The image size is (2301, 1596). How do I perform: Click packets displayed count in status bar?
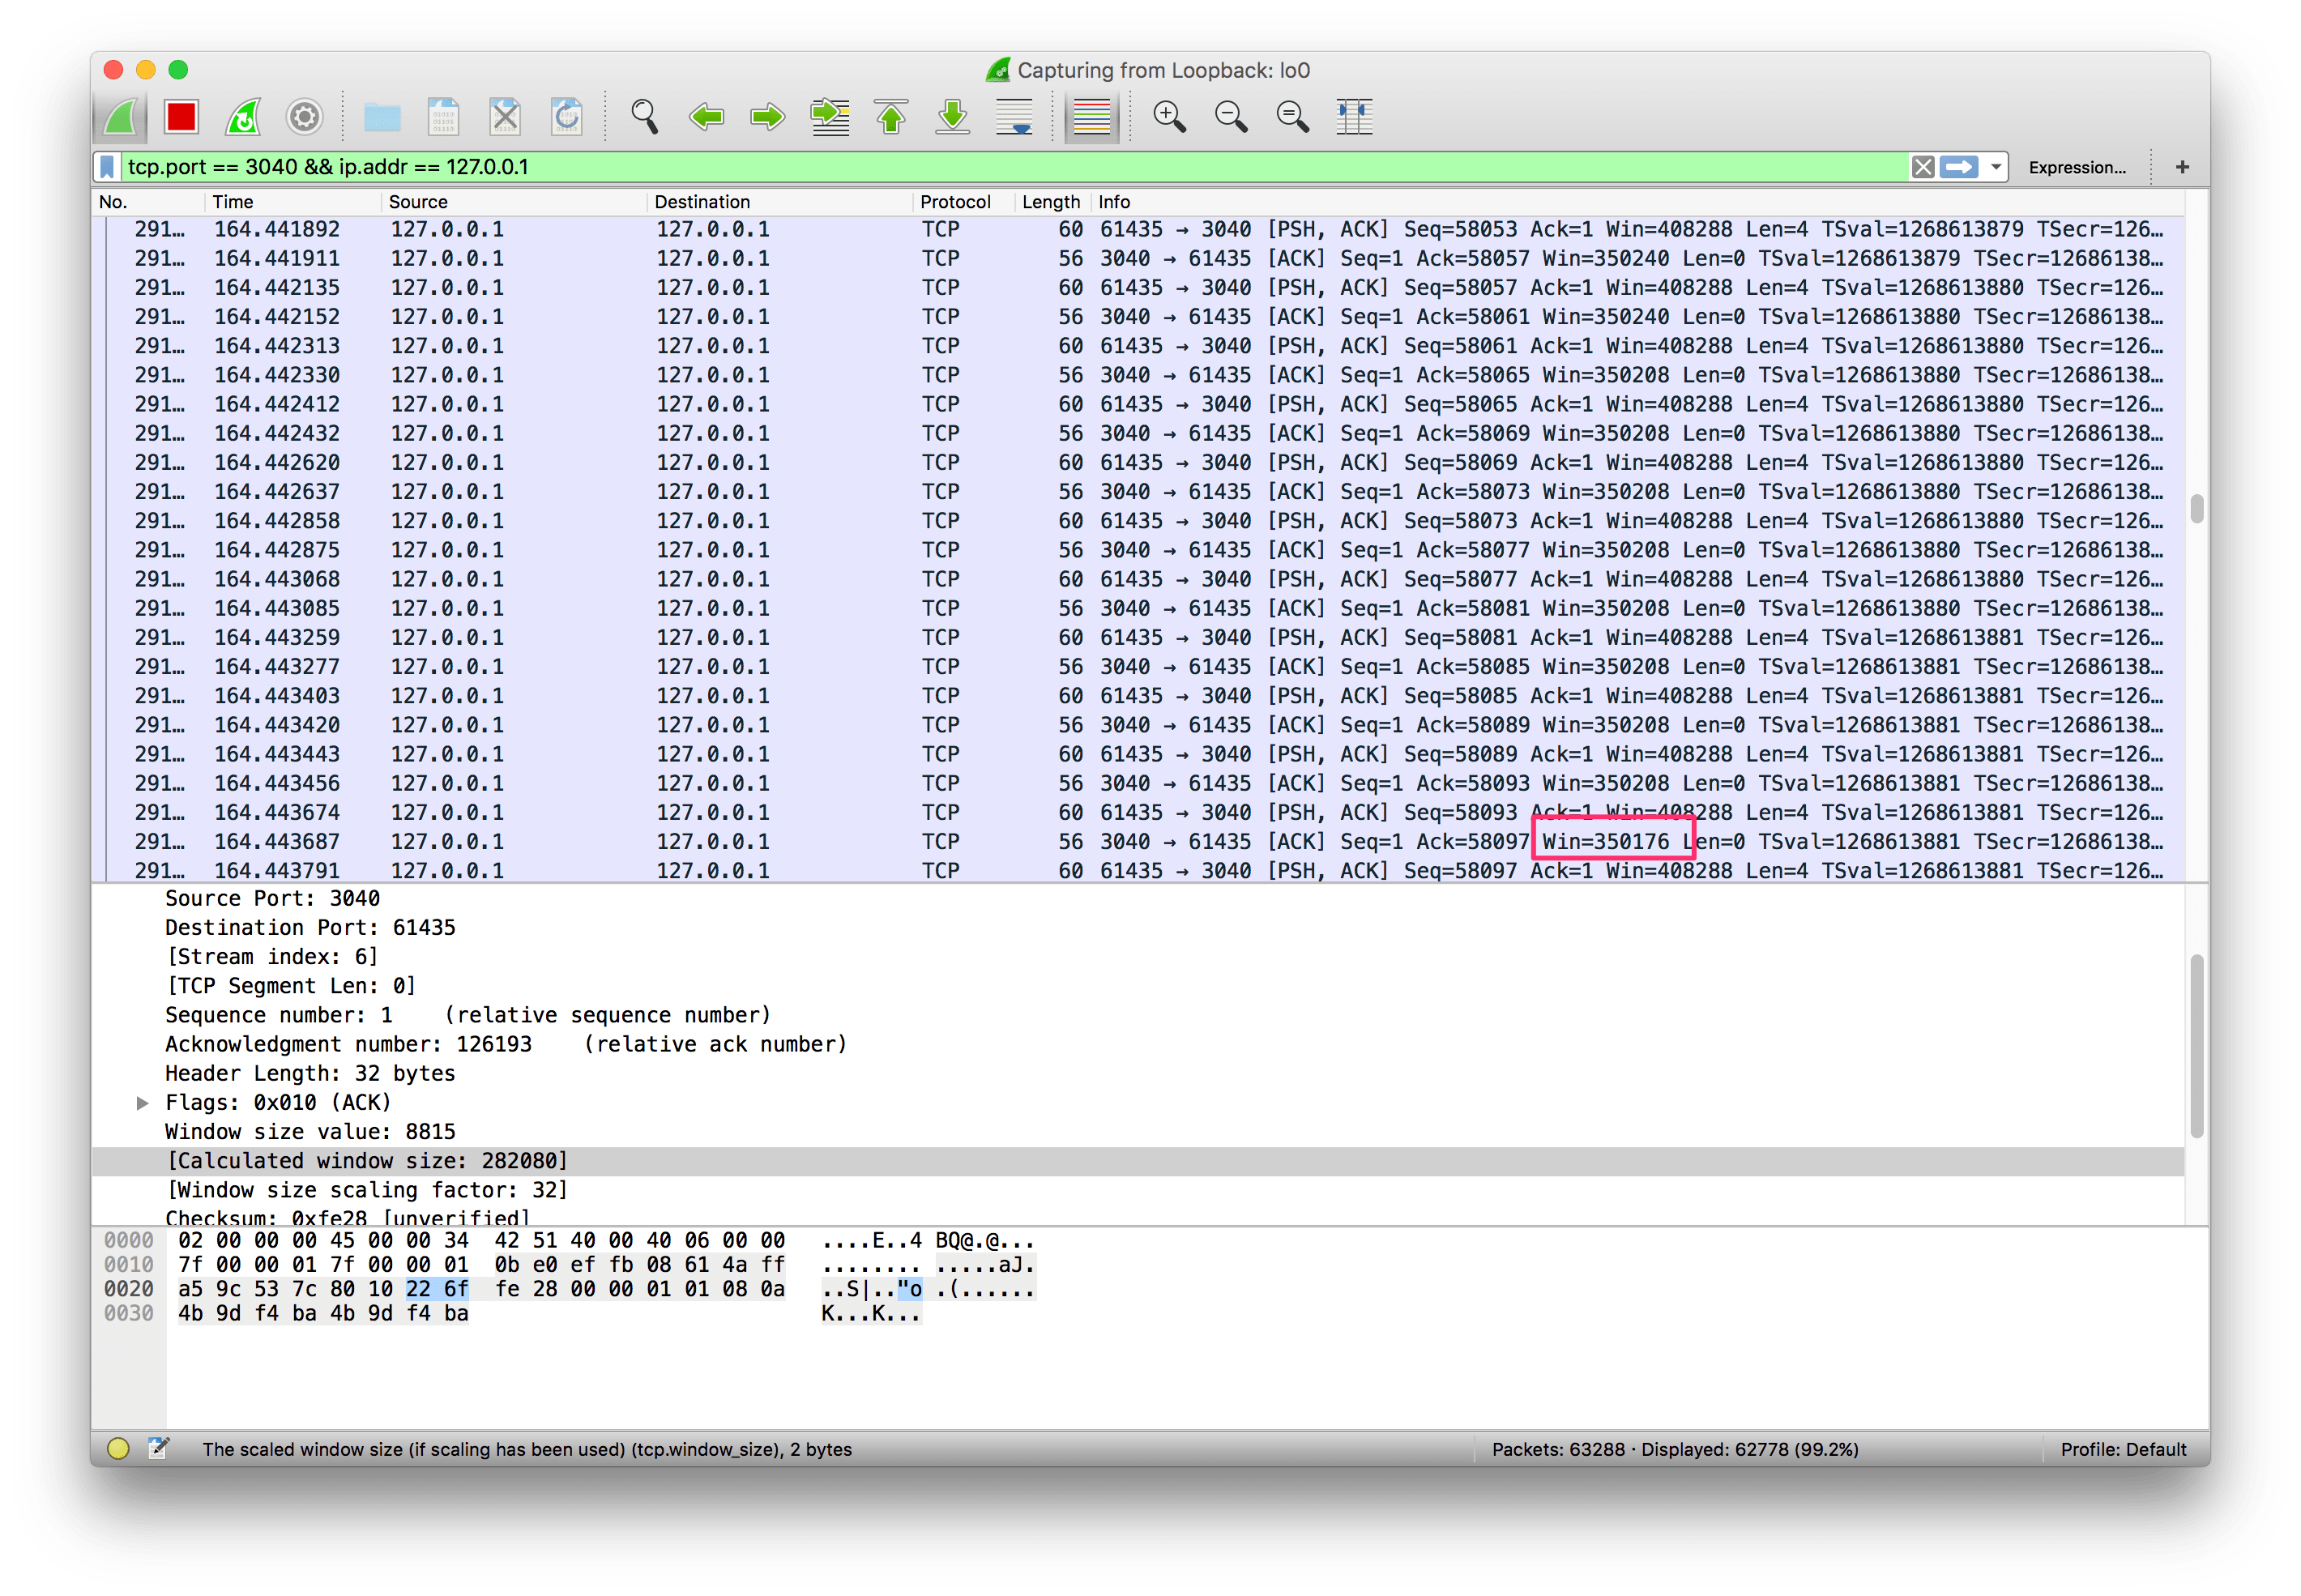pyautogui.click(x=1674, y=1450)
